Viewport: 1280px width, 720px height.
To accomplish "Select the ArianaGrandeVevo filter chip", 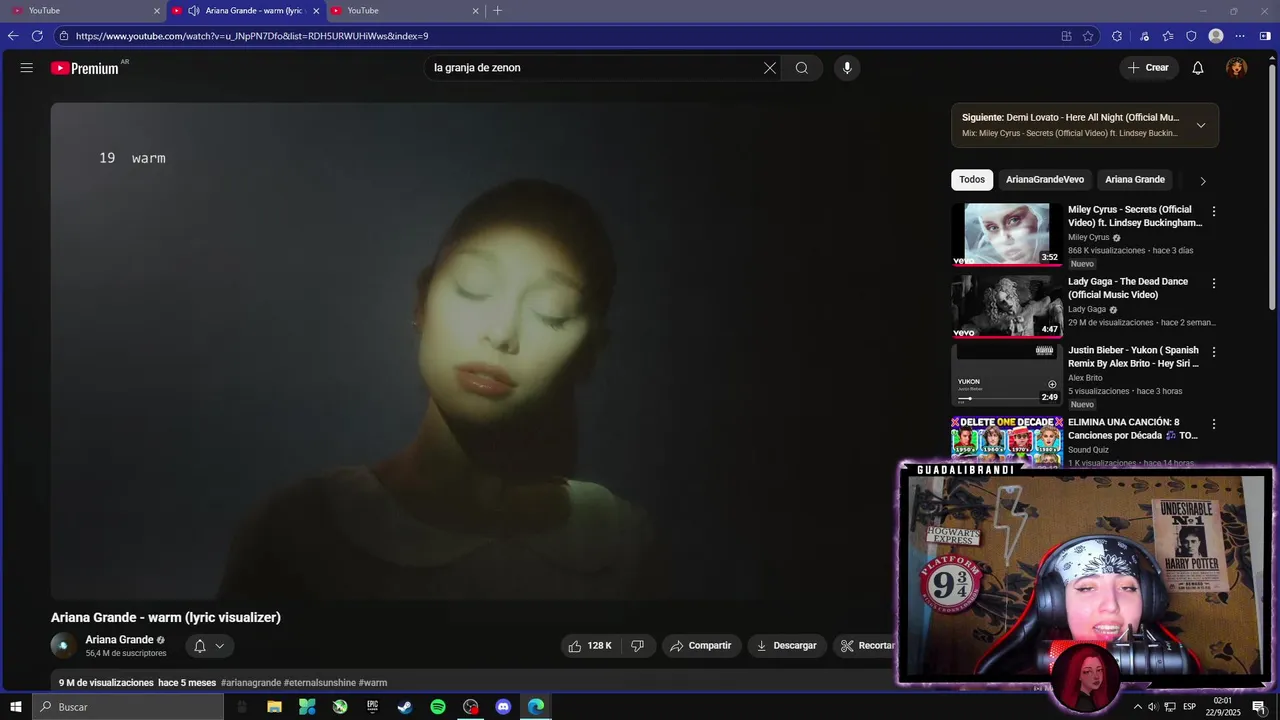I will [x=1045, y=180].
